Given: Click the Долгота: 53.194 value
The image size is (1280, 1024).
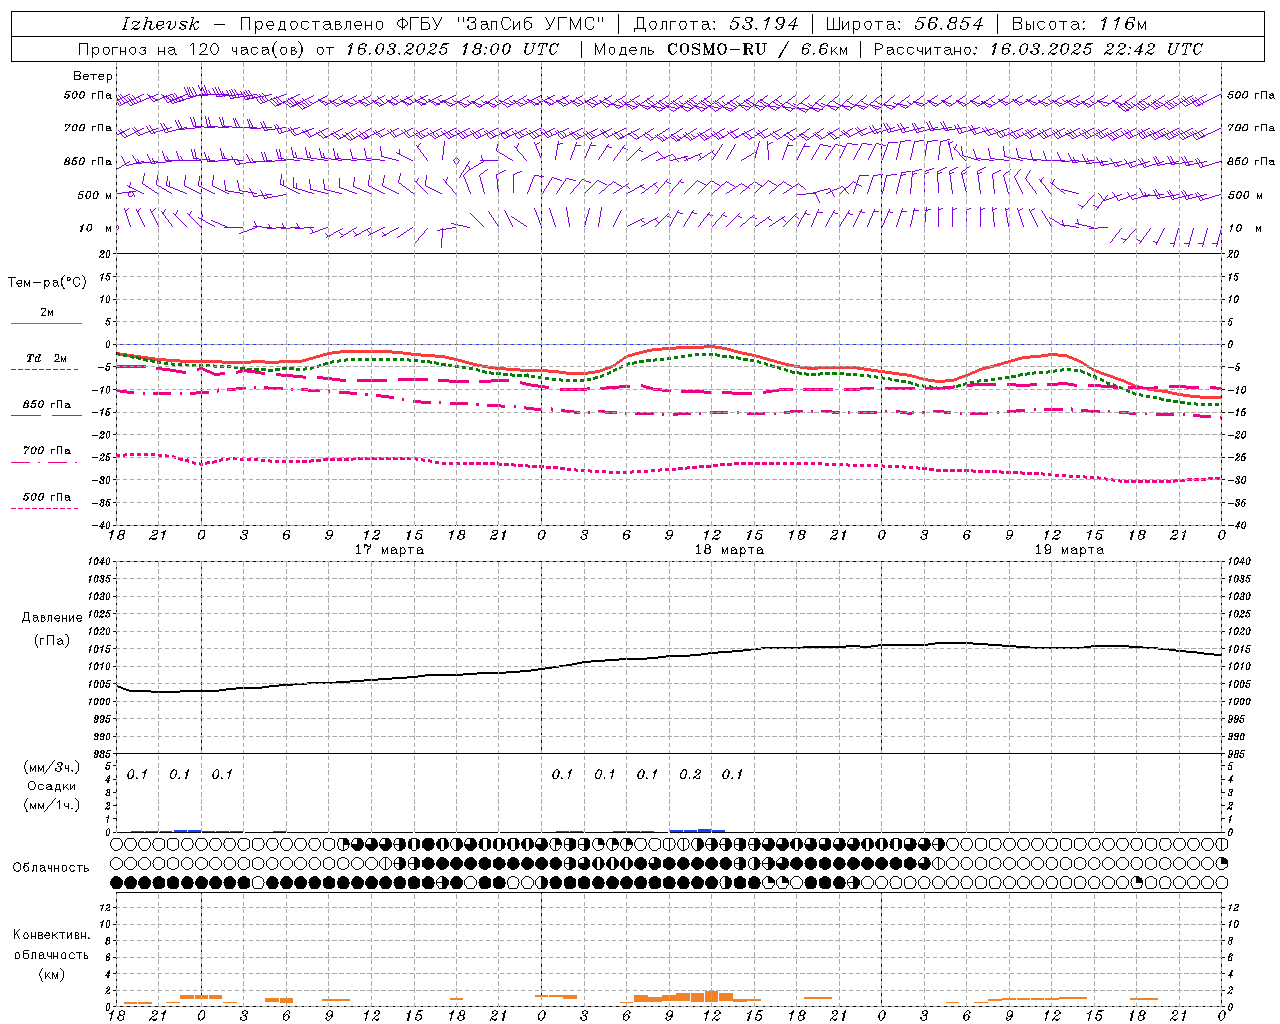Looking at the screenshot, I should click(x=716, y=24).
